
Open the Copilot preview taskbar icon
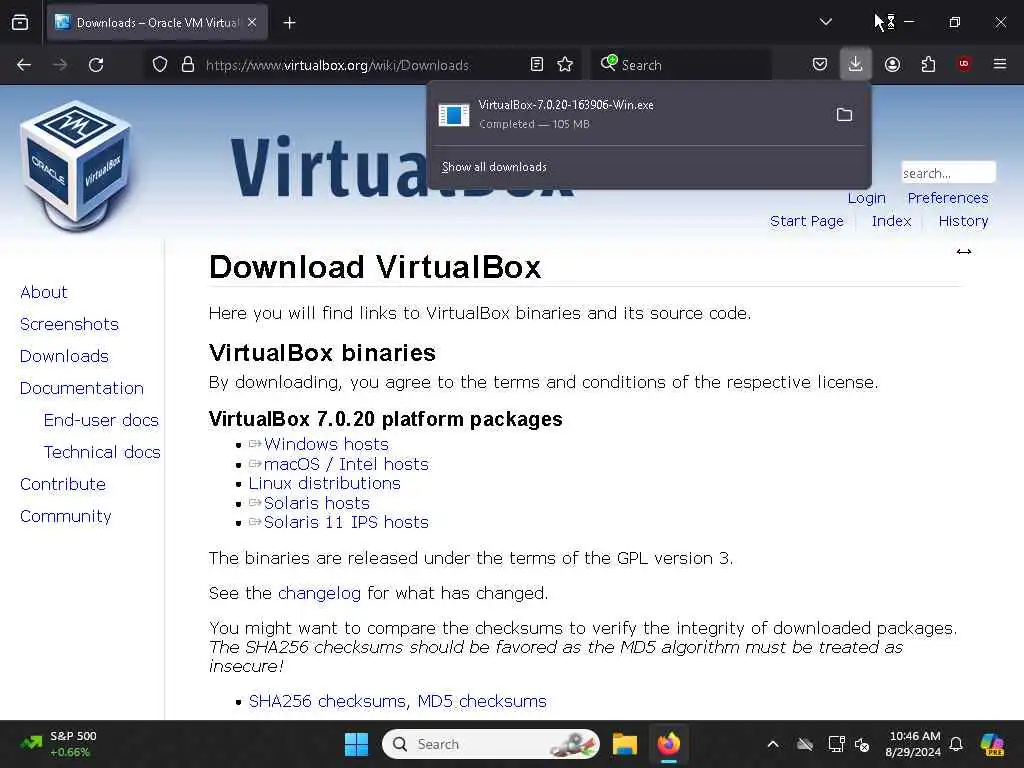[993, 744]
